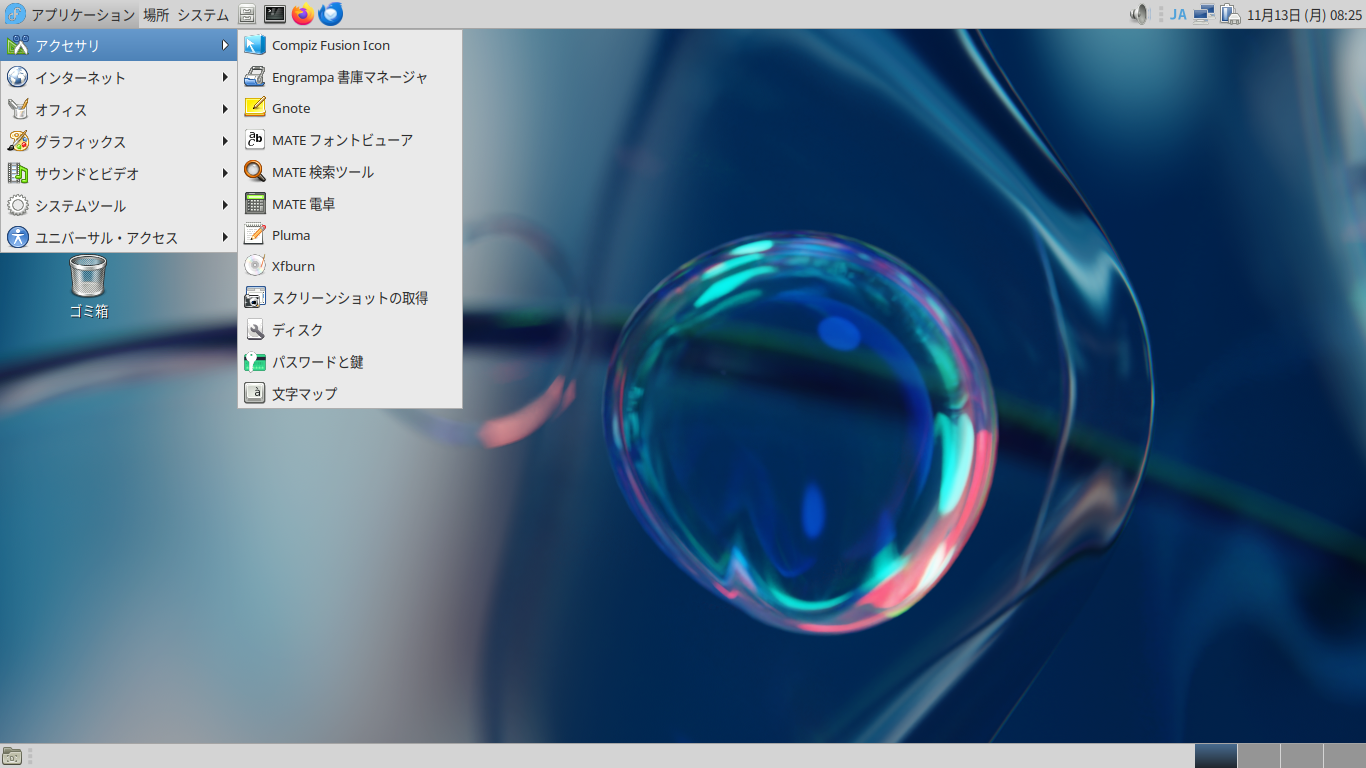The height and width of the screenshot is (768, 1366).
Task: Open the ゴミ箱 trash desktop icon
Action: (88, 276)
